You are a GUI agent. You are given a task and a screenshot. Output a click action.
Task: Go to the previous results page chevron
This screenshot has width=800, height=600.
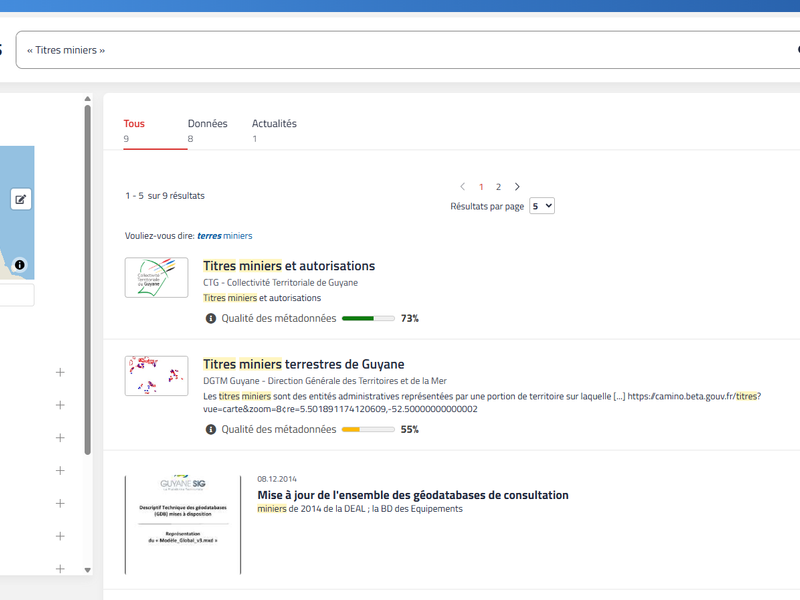click(x=463, y=187)
